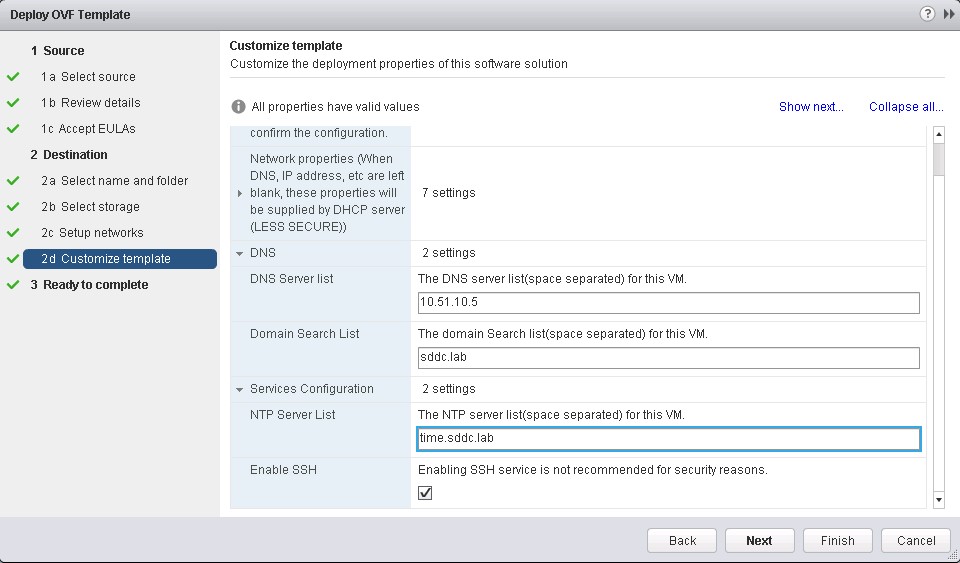Screen dimensions: 960x563
Task: Disable the Enable SSH checkbox
Action: [x=425, y=493]
